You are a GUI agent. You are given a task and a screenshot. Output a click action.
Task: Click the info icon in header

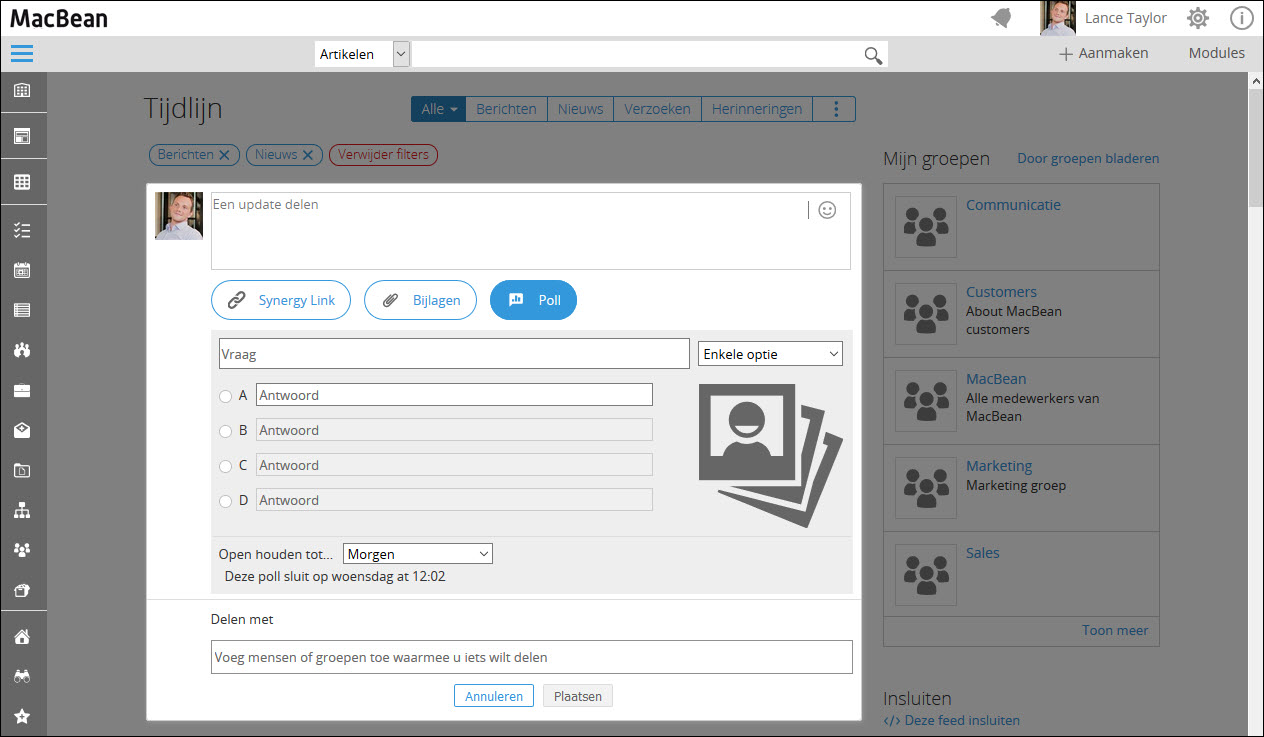(1241, 18)
